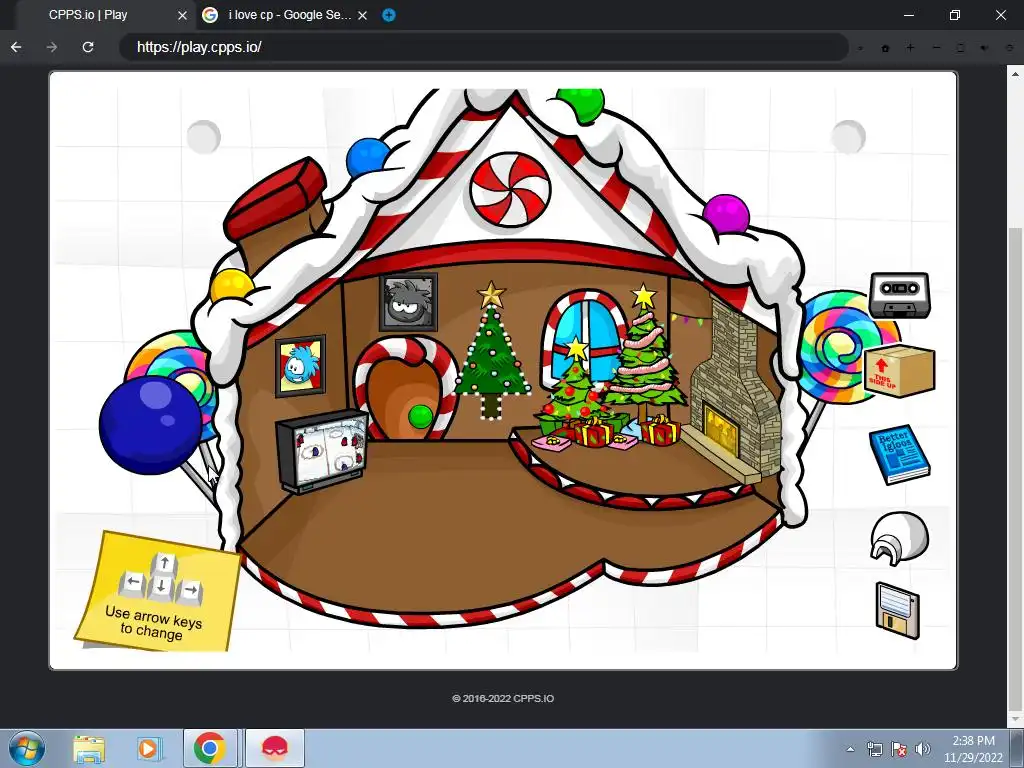Screen dimensions: 1024x768
Task: Click the candy cane heart-shaped door
Action: coord(405,389)
